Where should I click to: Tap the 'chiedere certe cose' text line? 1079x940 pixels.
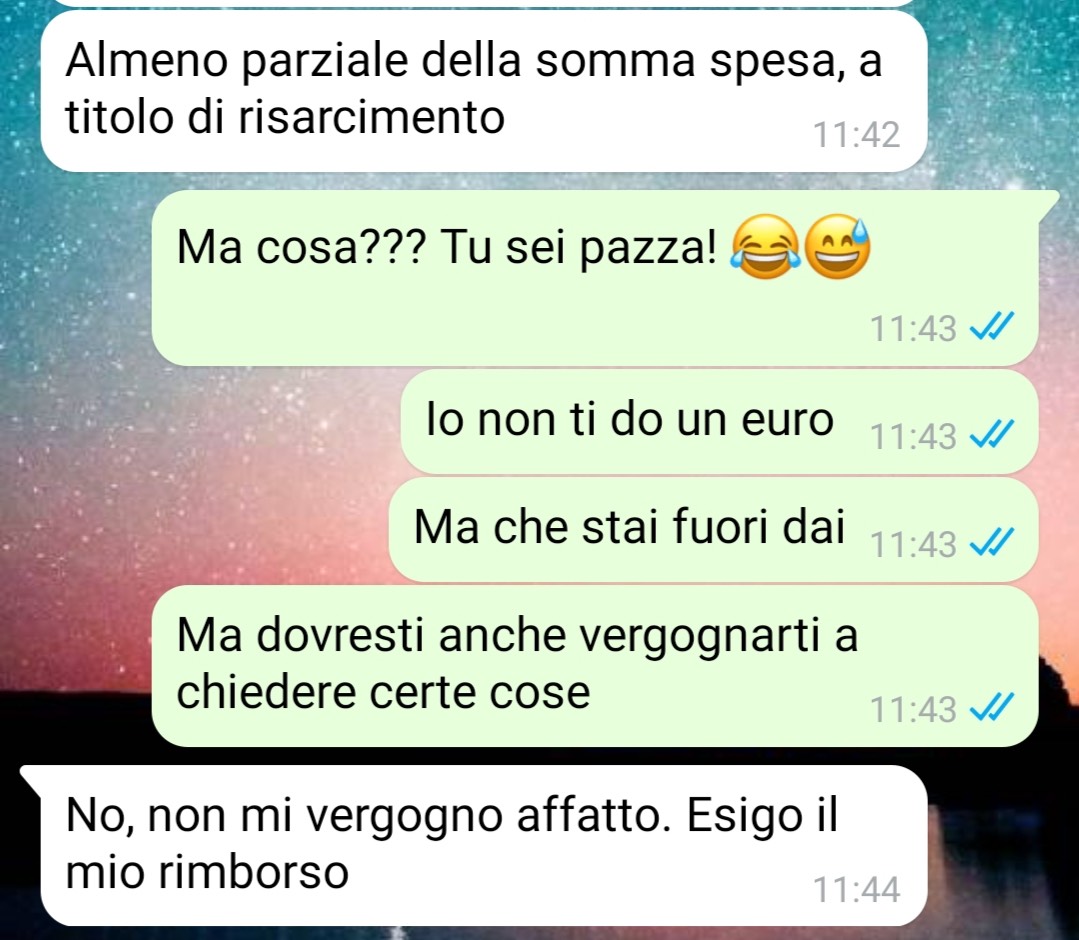pyautogui.click(x=383, y=692)
